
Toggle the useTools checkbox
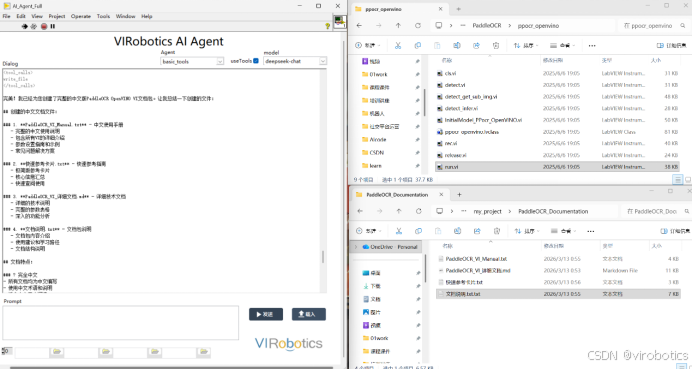click(x=256, y=61)
